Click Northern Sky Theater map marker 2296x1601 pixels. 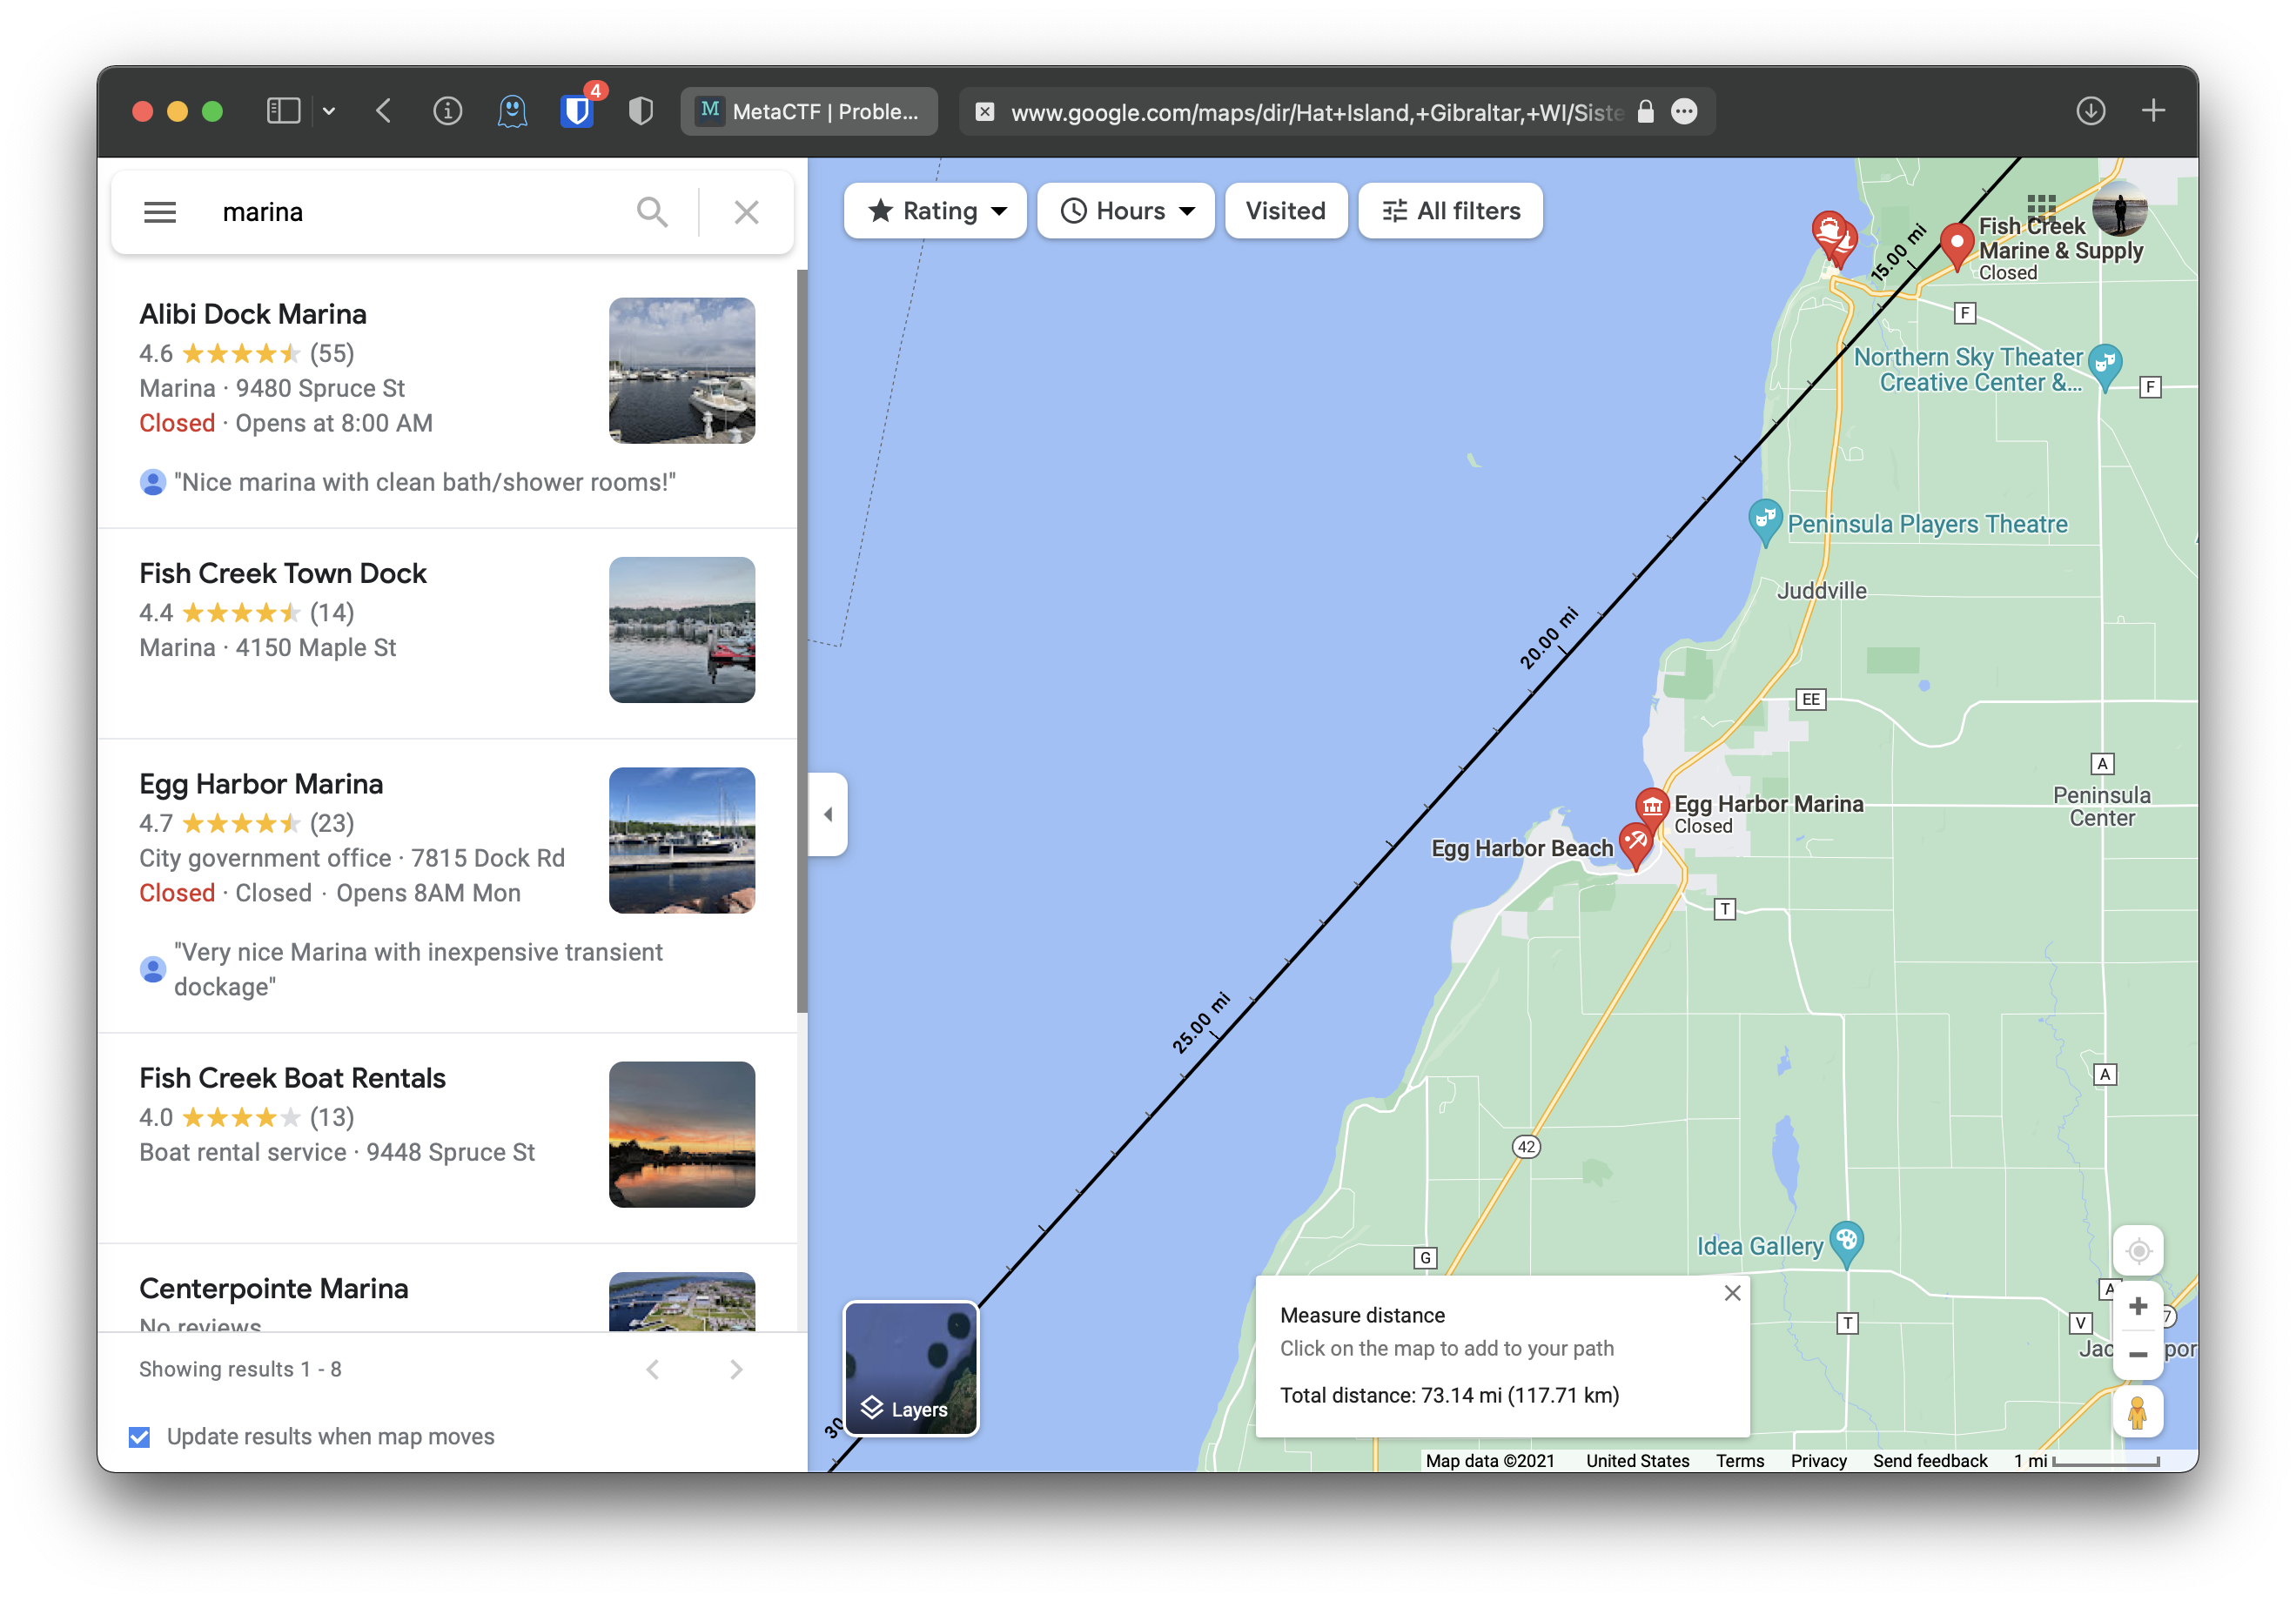click(x=2104, y=367)
